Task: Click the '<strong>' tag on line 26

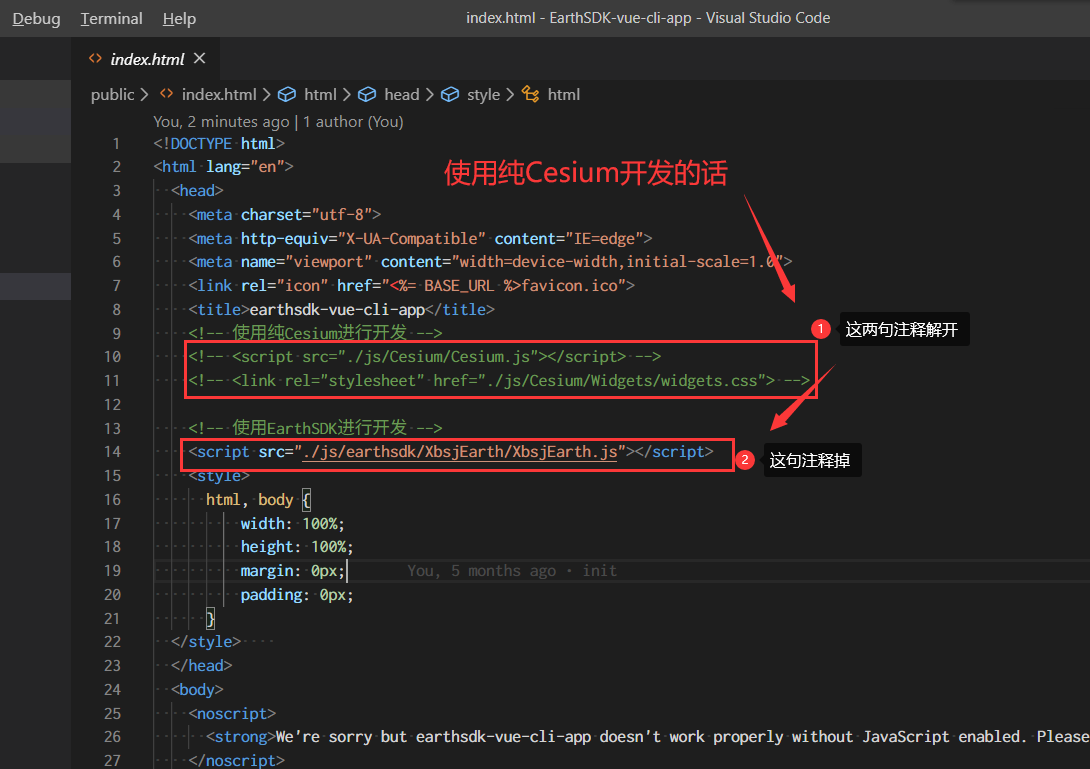Action: 241,737
